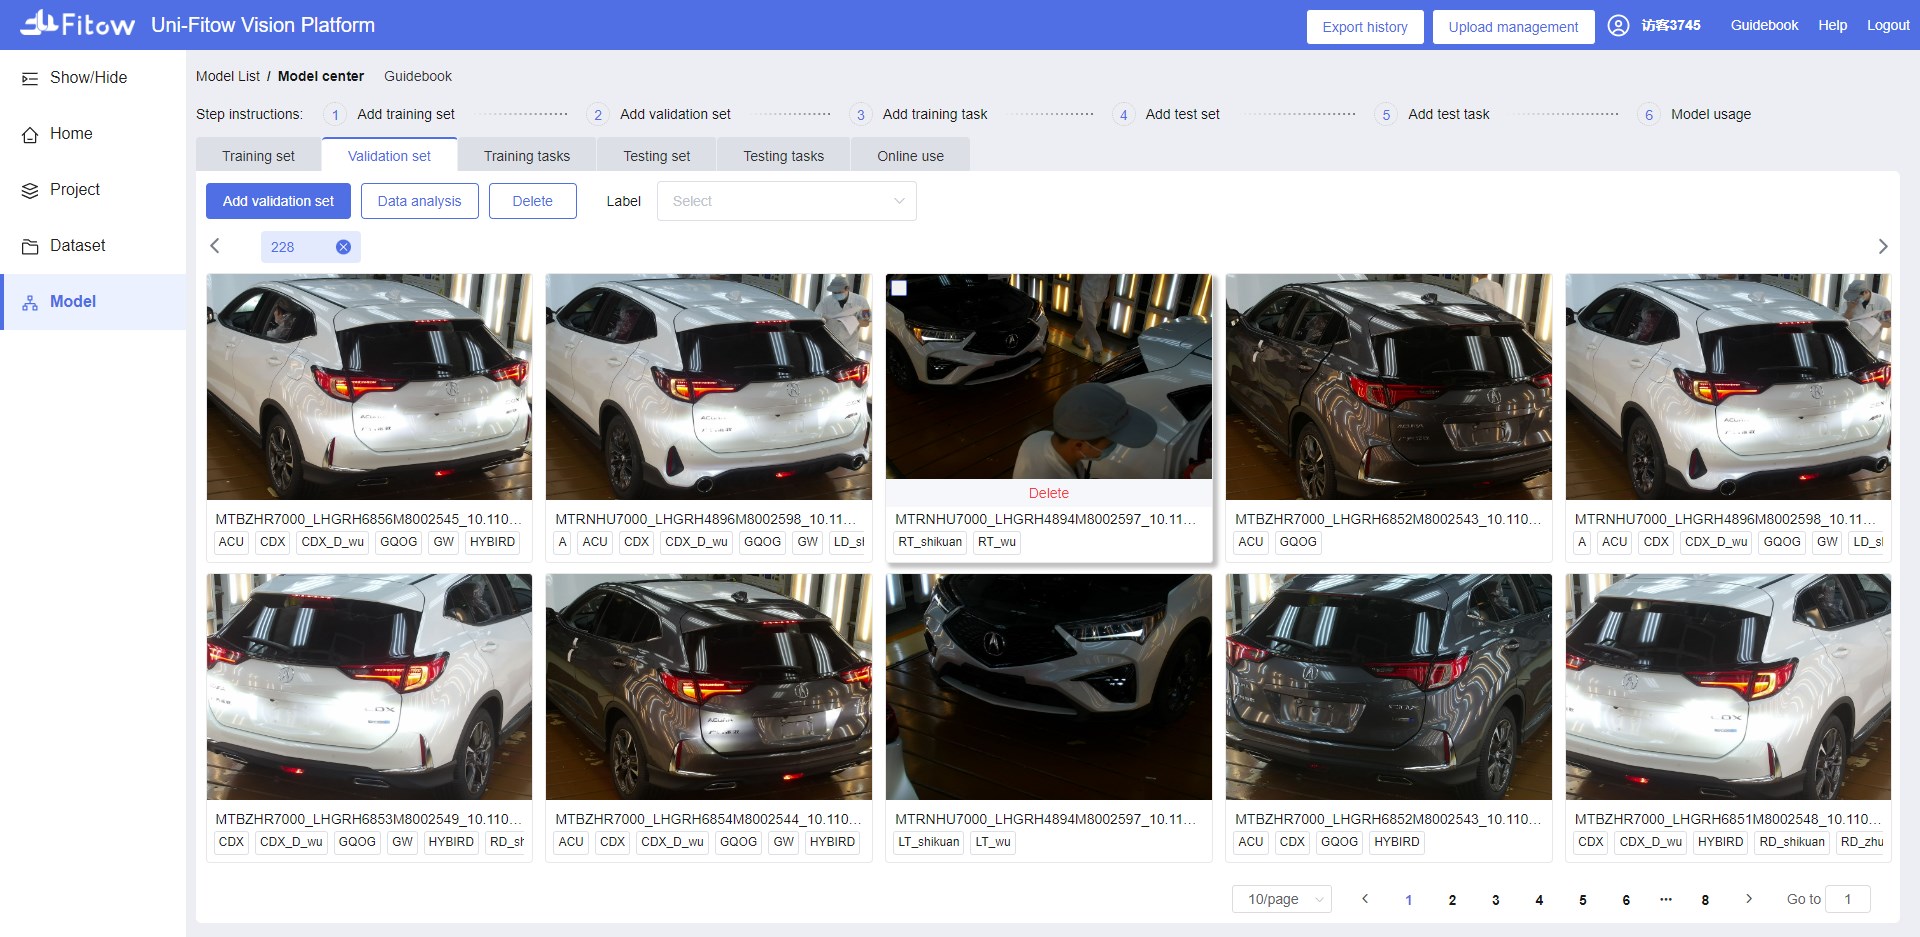Click Add validation set button

coord(278,201)
